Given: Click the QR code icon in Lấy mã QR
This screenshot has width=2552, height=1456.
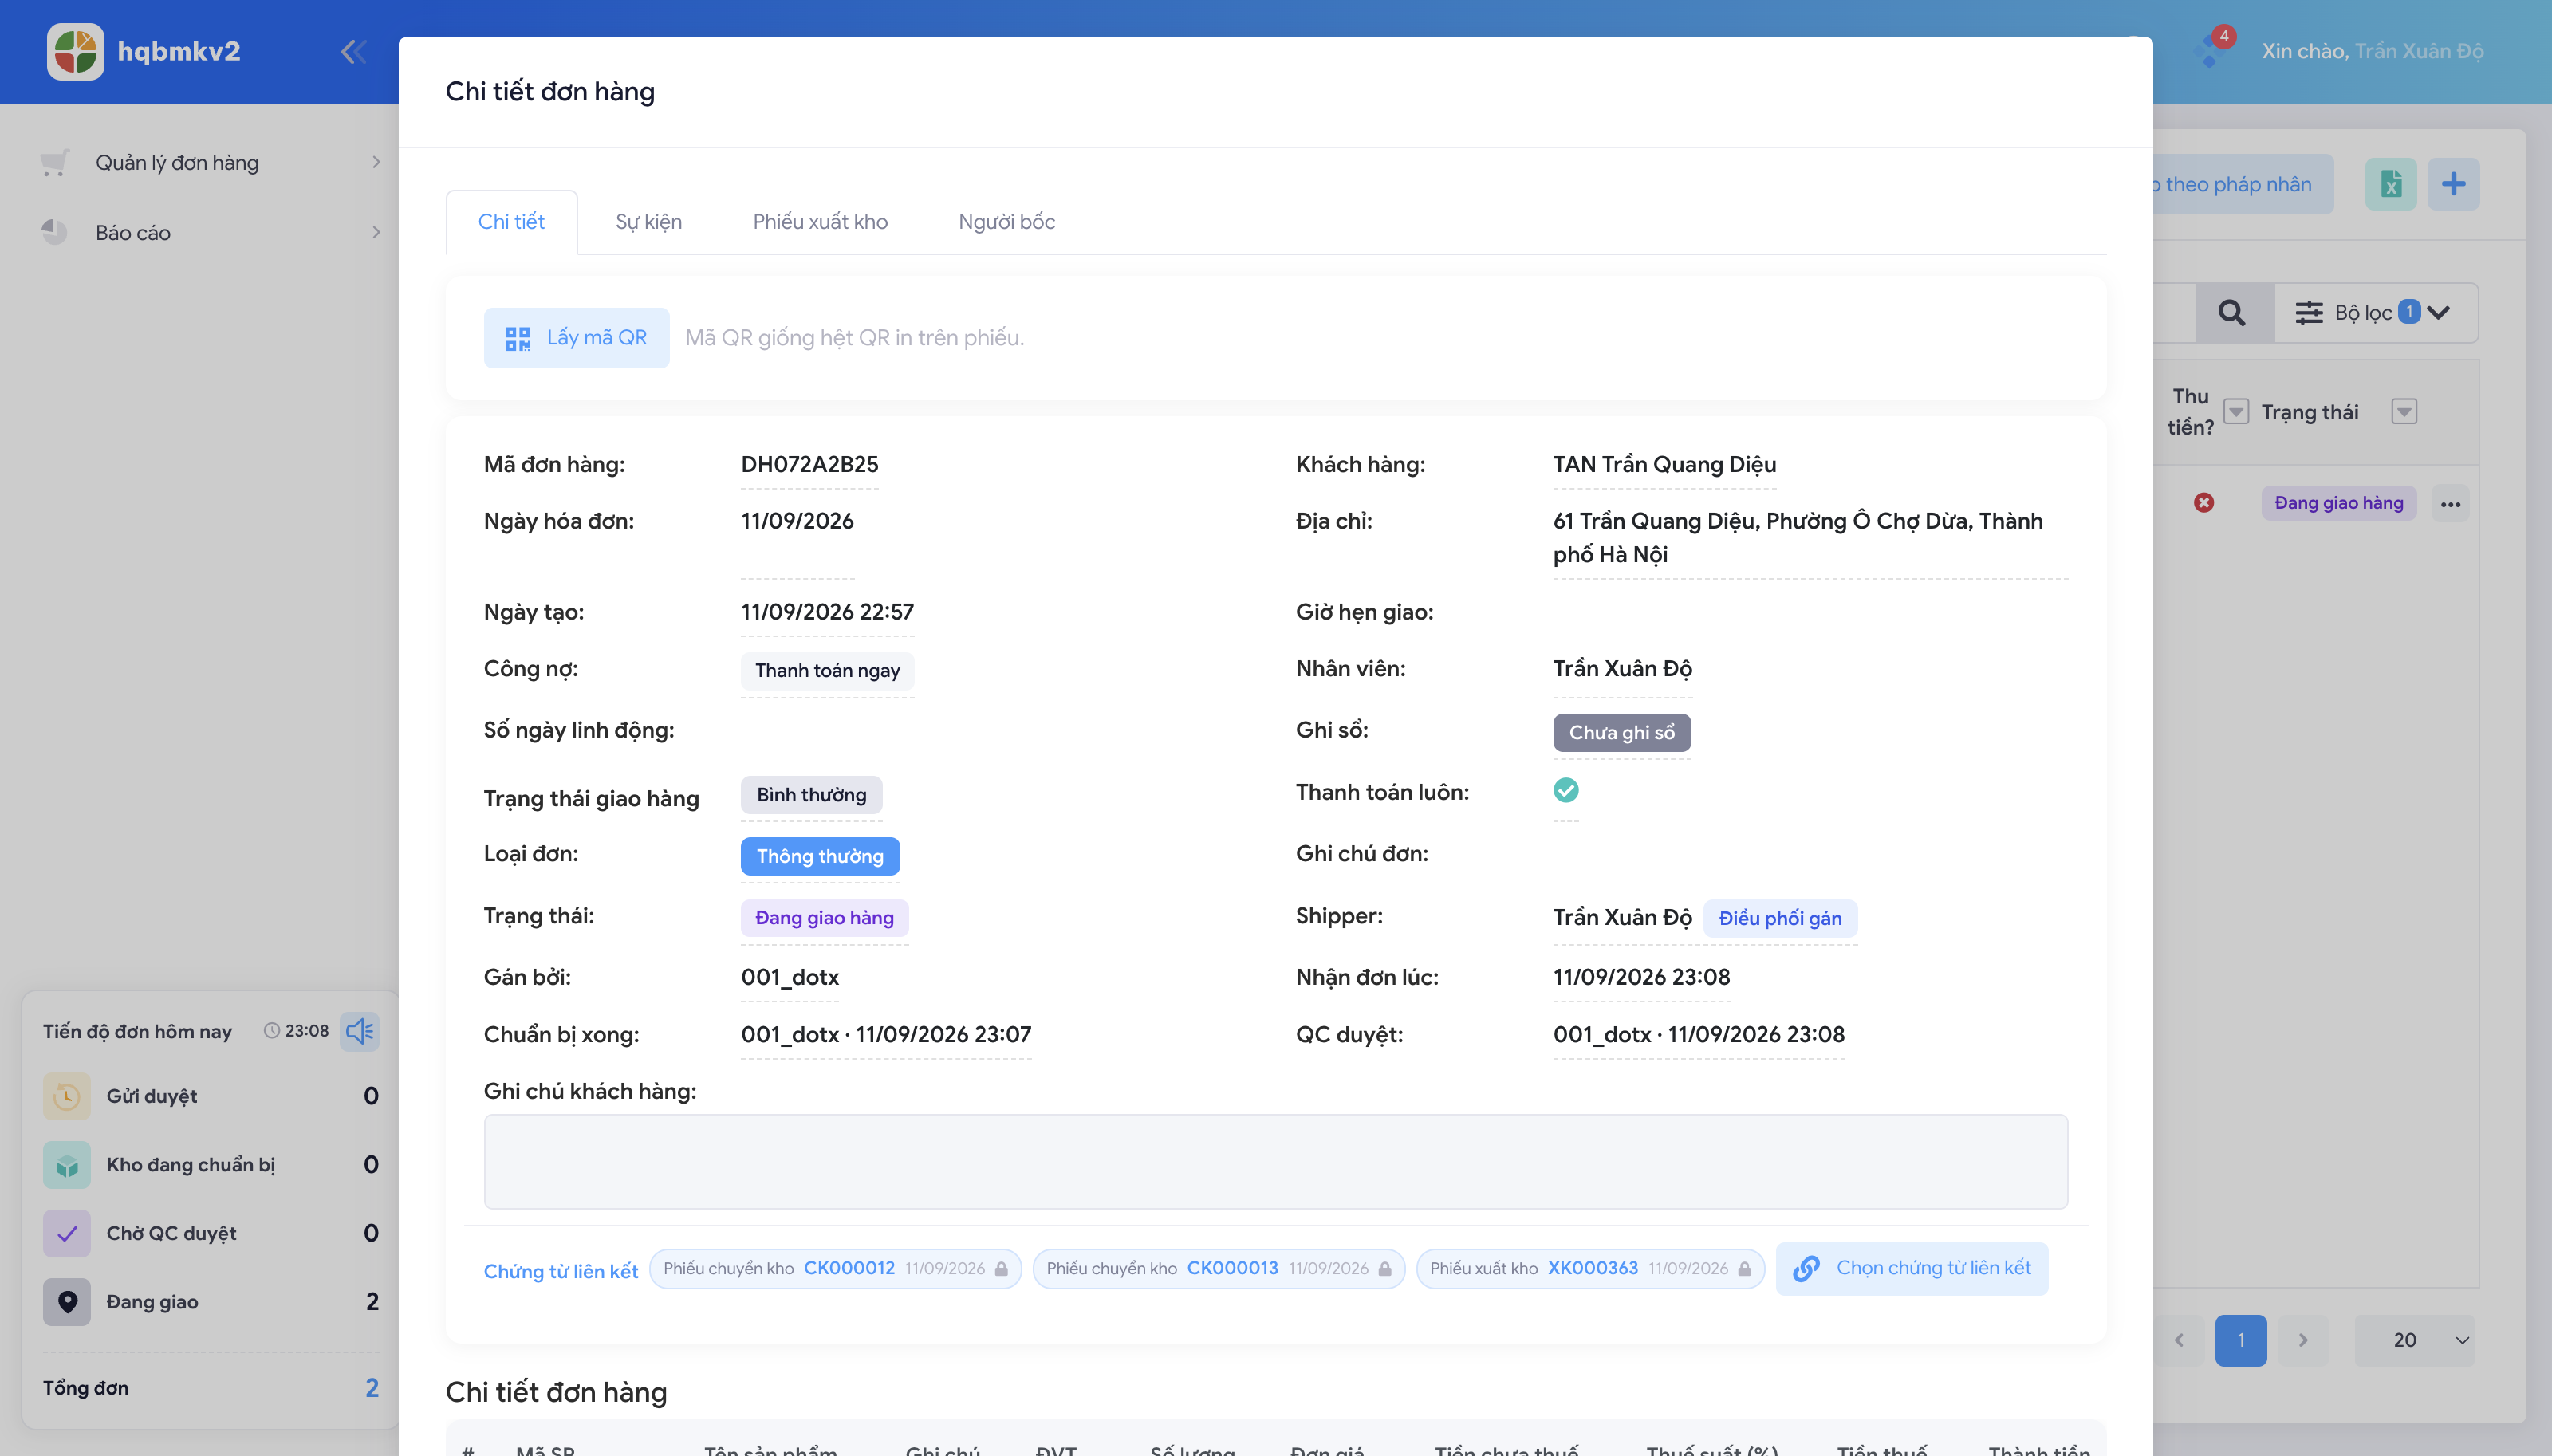Looking at the screenshot, I should (x=517, y=338).
